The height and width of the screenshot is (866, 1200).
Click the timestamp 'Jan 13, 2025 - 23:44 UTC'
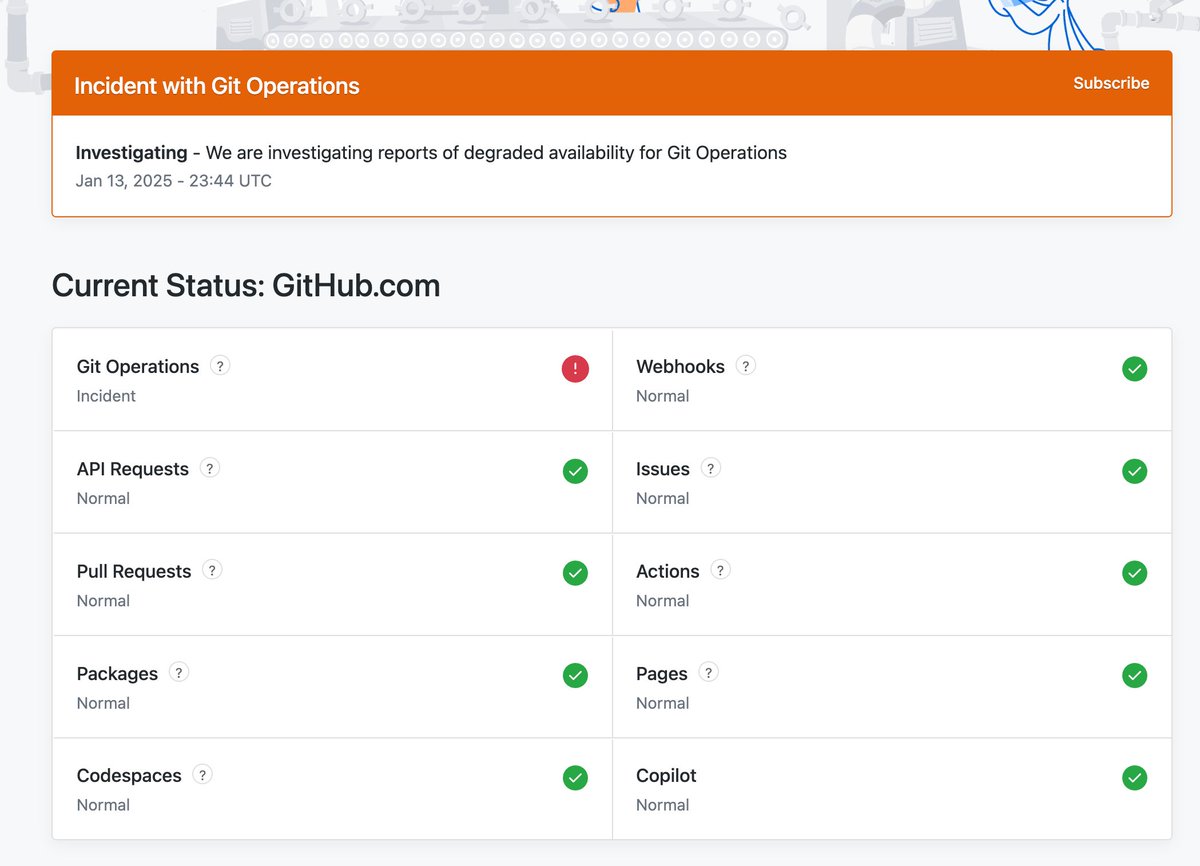174,181
